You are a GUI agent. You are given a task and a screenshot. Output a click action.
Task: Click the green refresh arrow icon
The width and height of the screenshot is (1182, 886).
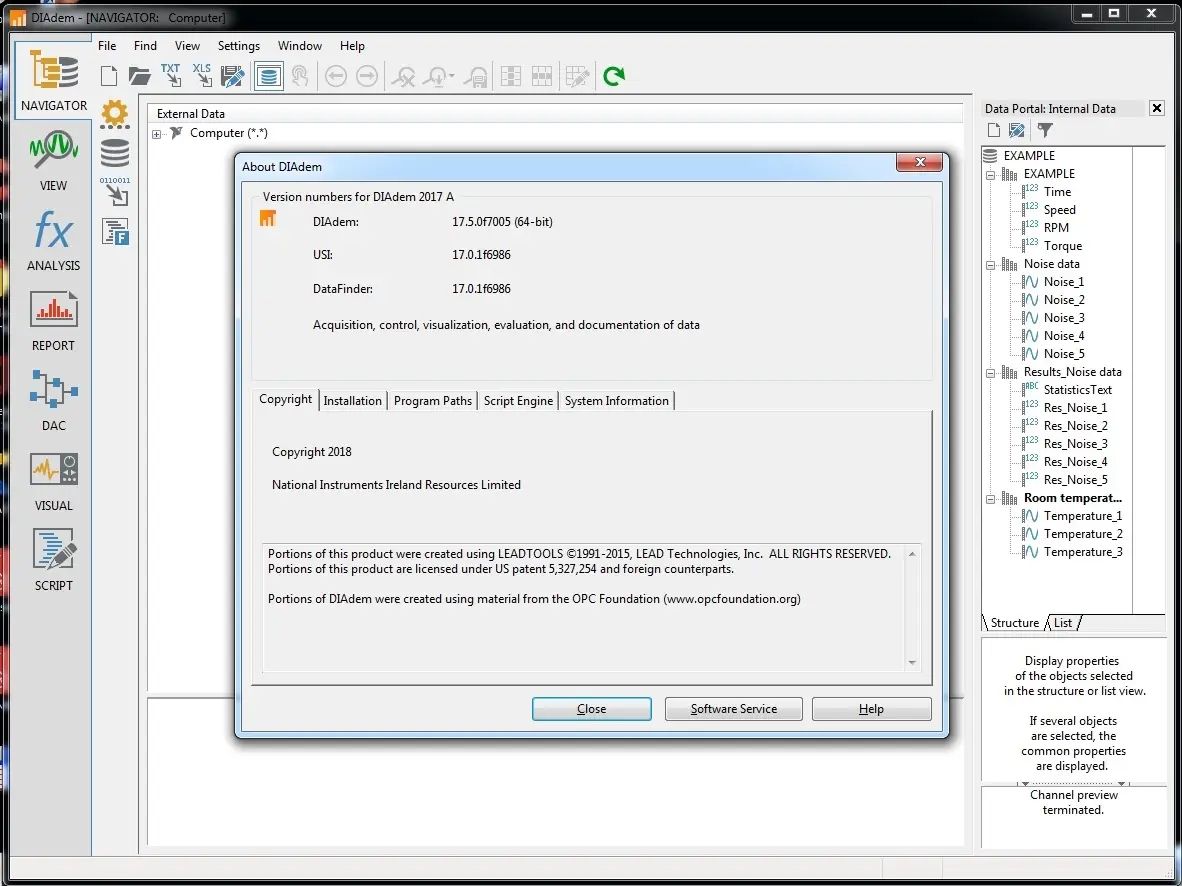coord(614,76)
